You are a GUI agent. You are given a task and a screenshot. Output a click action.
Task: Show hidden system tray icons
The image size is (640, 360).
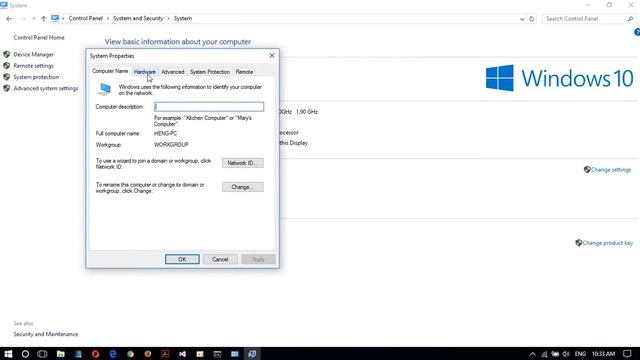click(x=532, y=354)
